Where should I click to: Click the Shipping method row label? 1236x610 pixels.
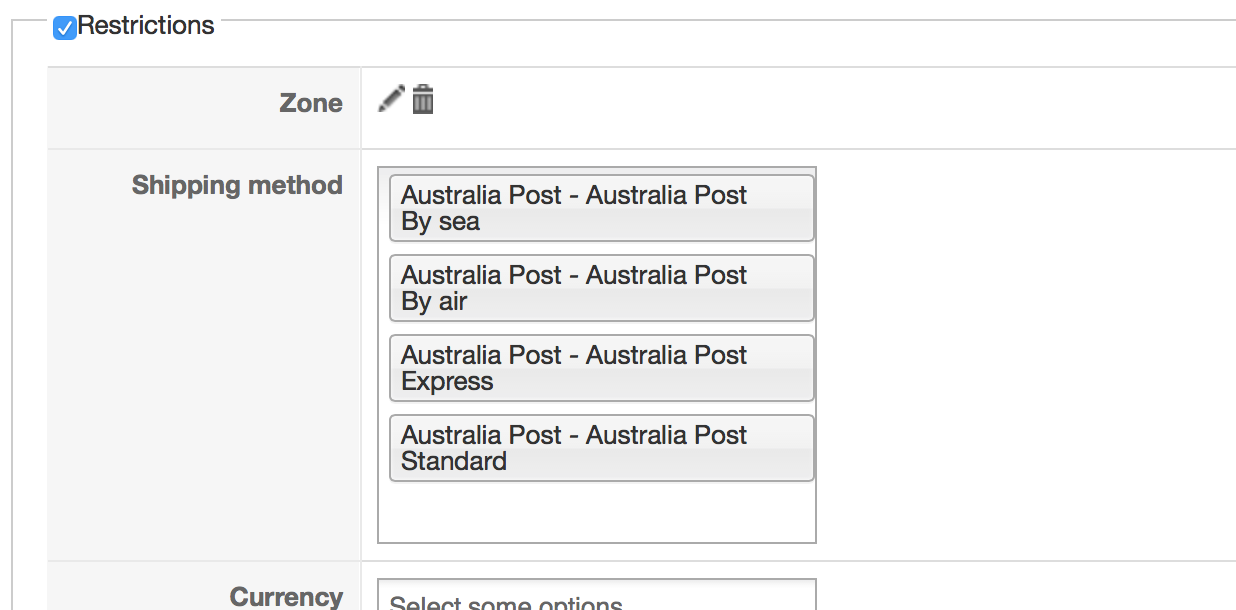237,185
